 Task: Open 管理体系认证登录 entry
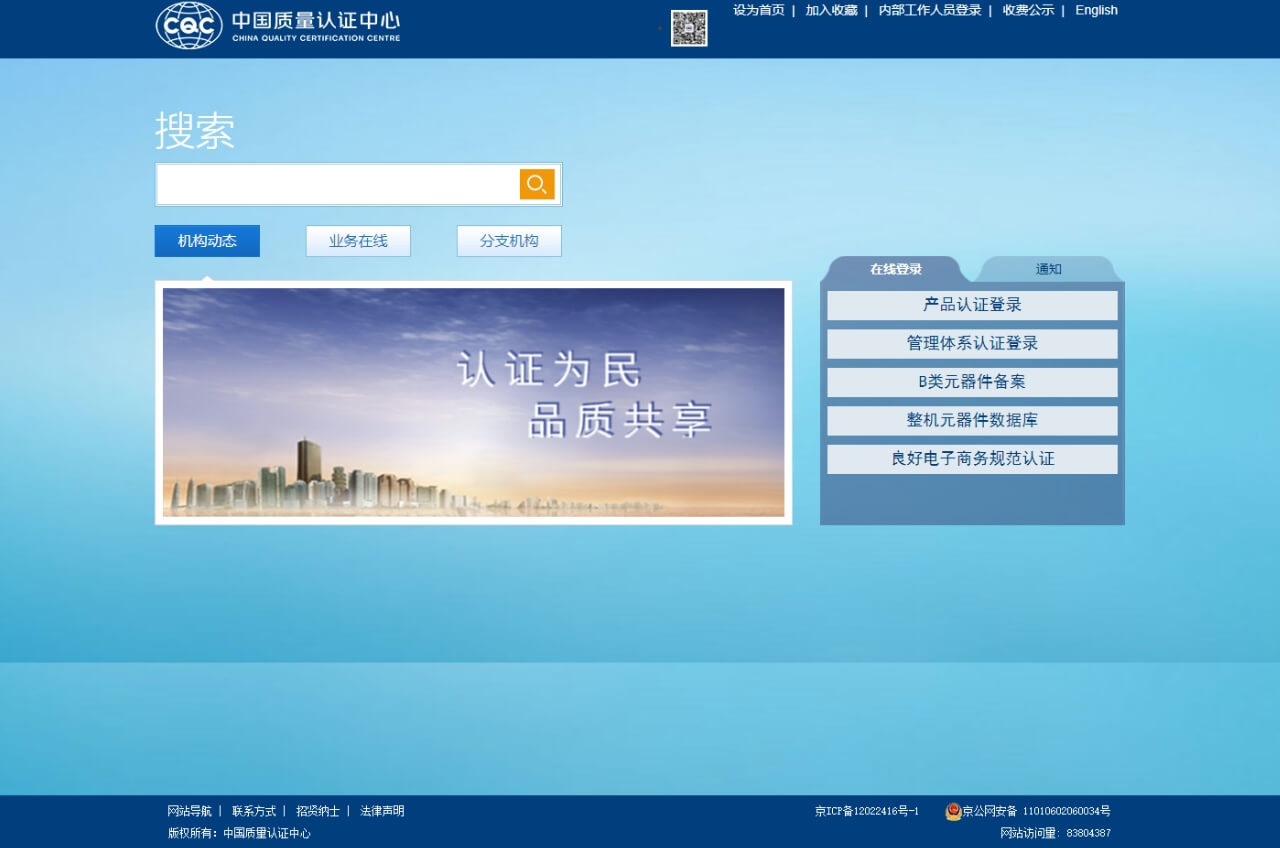click(971, 343)
